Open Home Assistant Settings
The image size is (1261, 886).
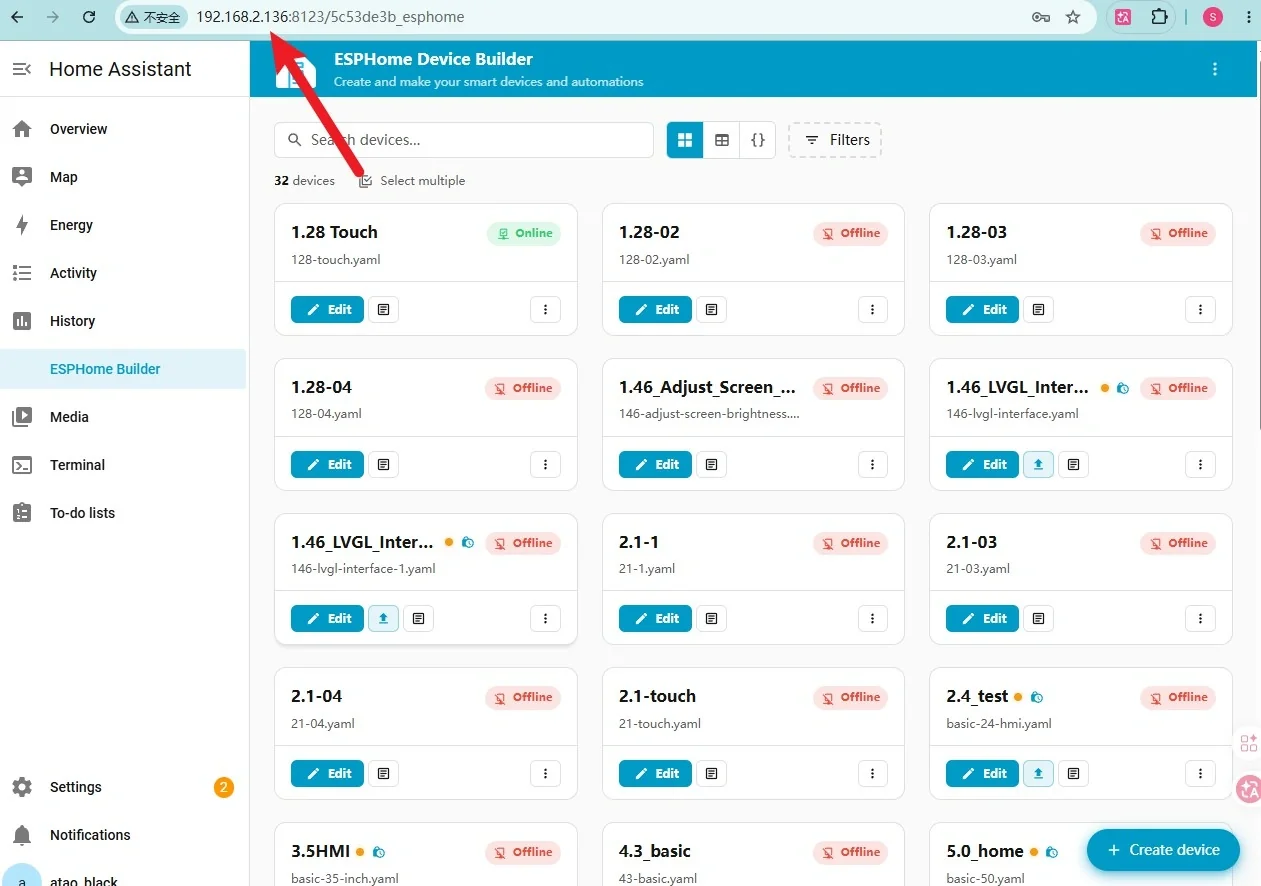(123, 787)
